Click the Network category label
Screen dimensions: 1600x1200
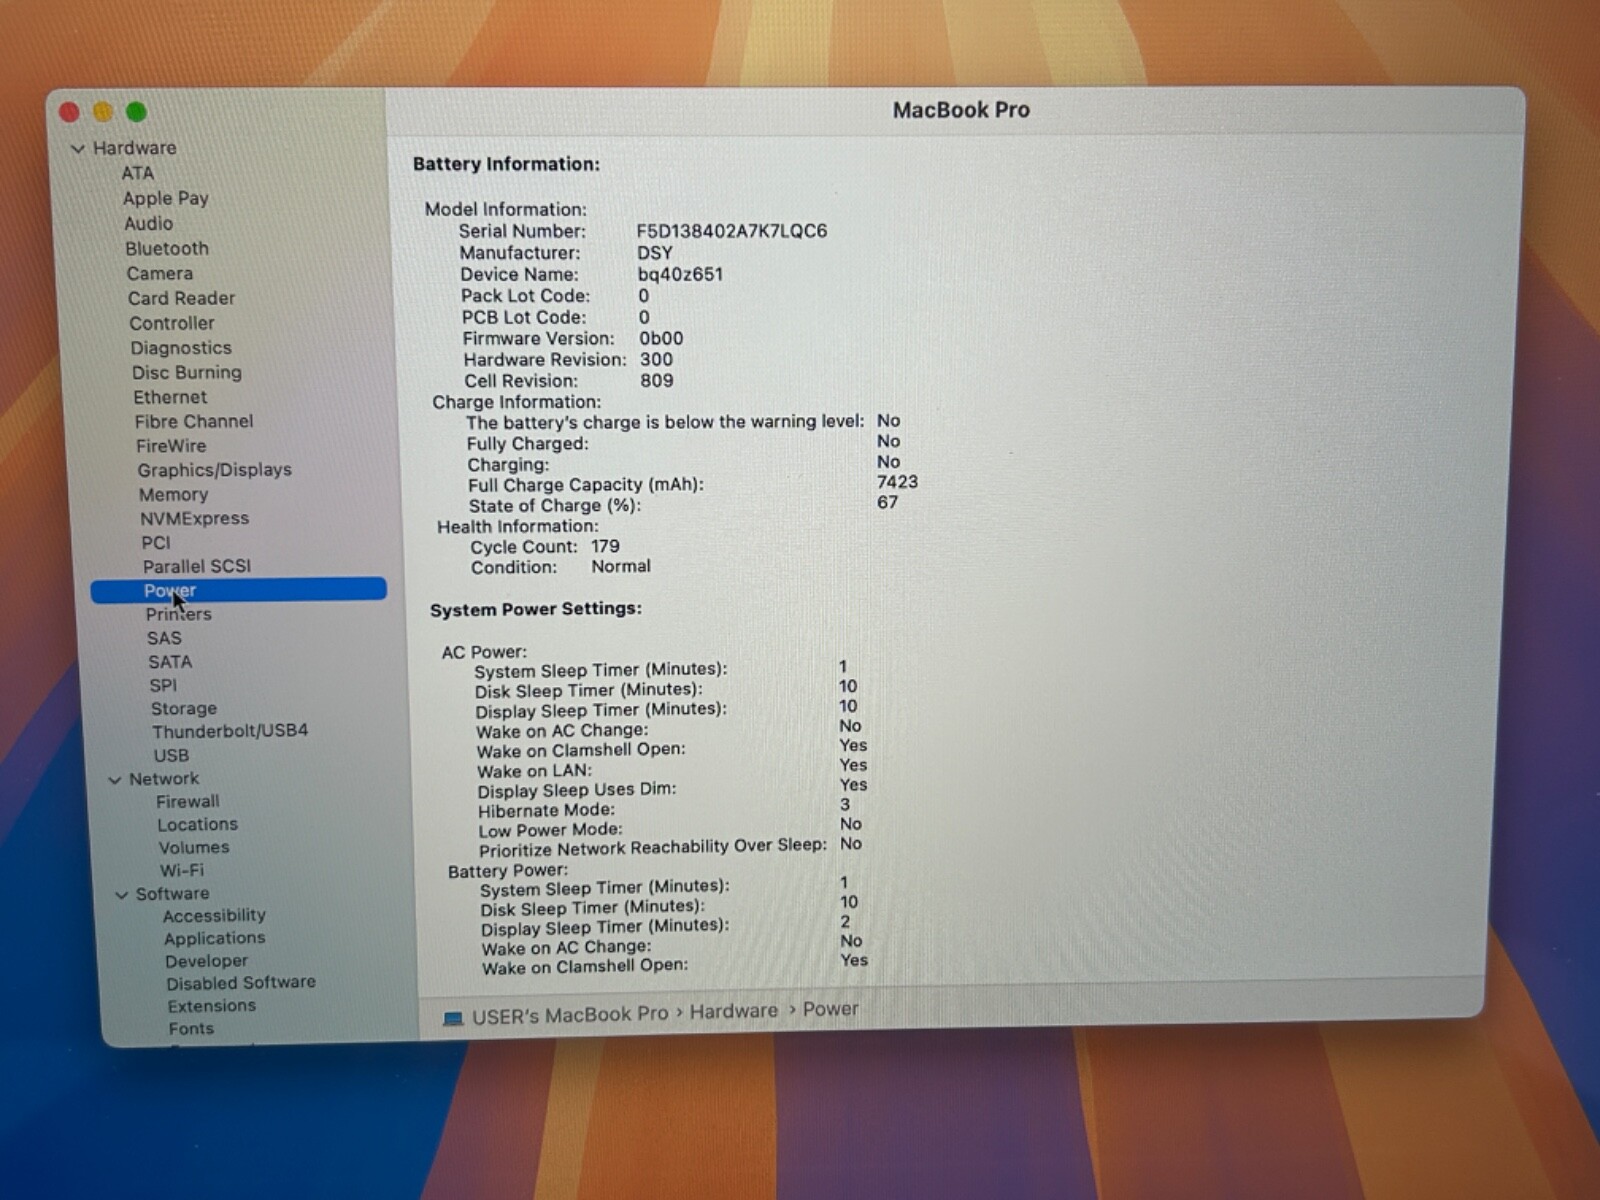(164, 779)
